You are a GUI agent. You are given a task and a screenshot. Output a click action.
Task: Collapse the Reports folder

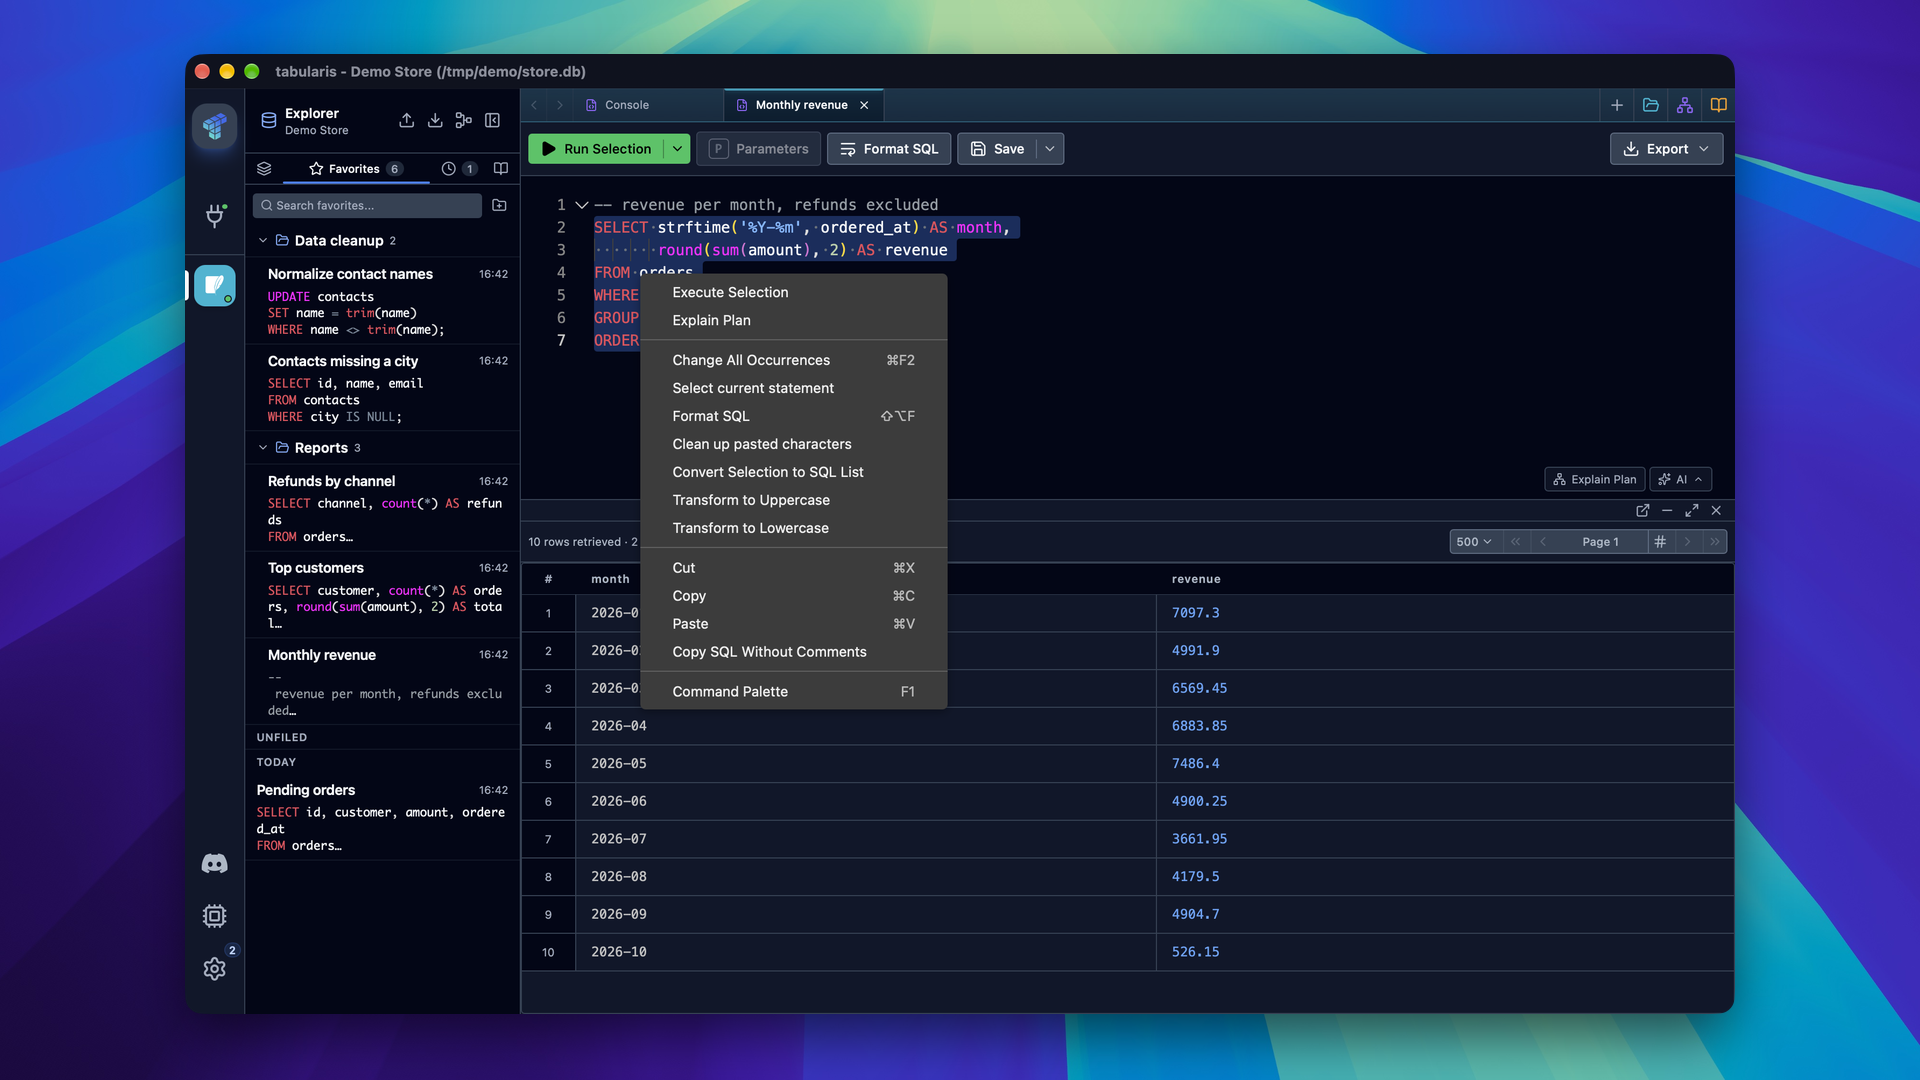(x=263, y=448)
